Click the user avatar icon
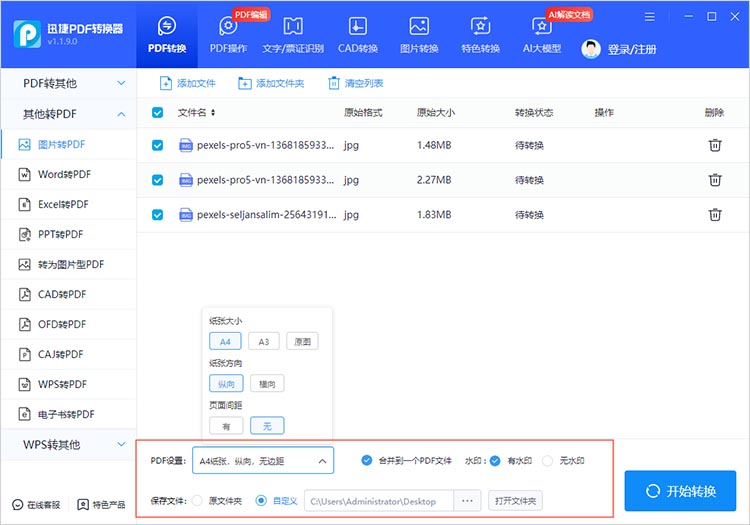750x525 pixels. pyautogui.click(x=591, y=49)
